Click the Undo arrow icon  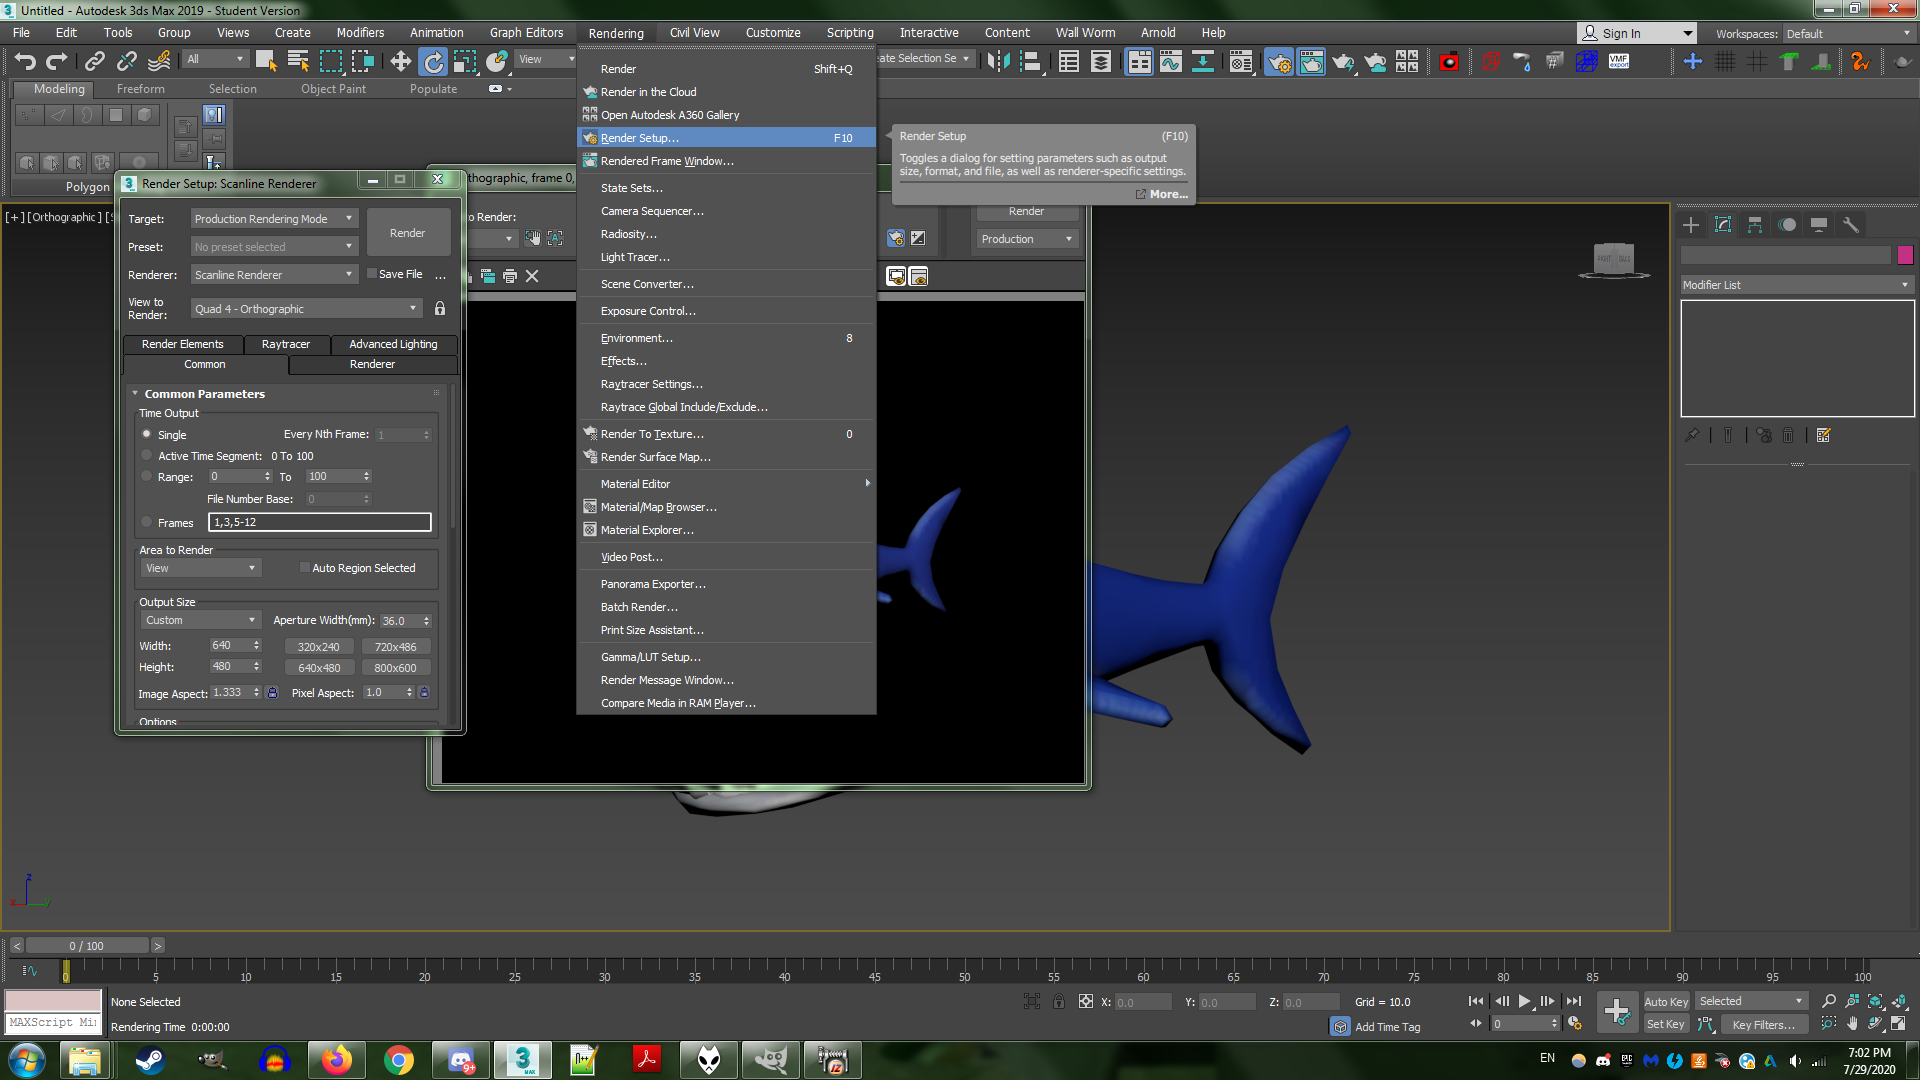click(25, 61)
